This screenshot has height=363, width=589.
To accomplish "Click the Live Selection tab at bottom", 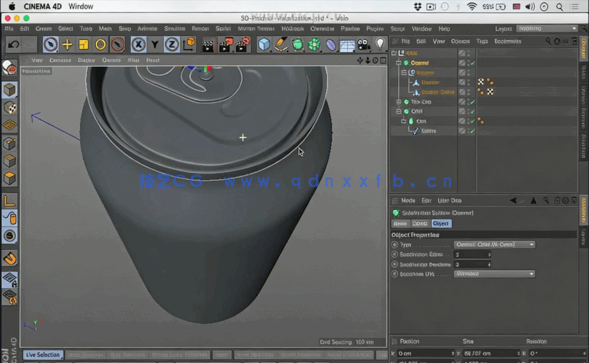I will tap(43, 355).
